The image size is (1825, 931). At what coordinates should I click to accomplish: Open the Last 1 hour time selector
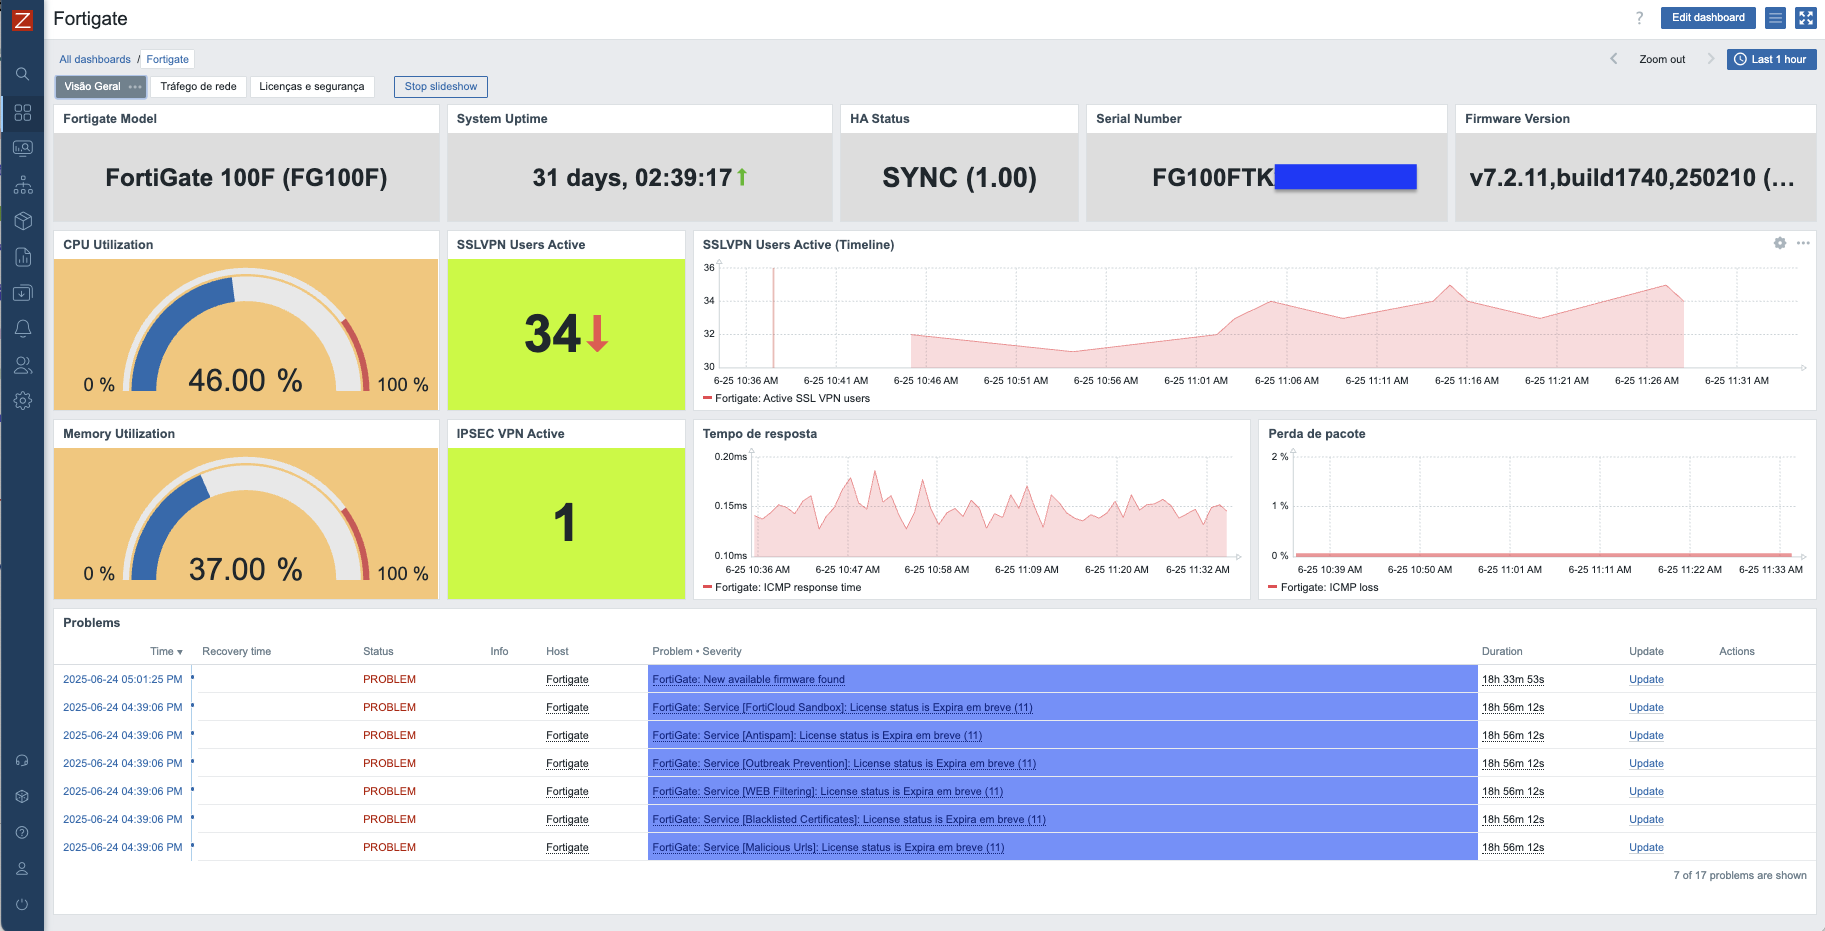tap(1770, 59)
